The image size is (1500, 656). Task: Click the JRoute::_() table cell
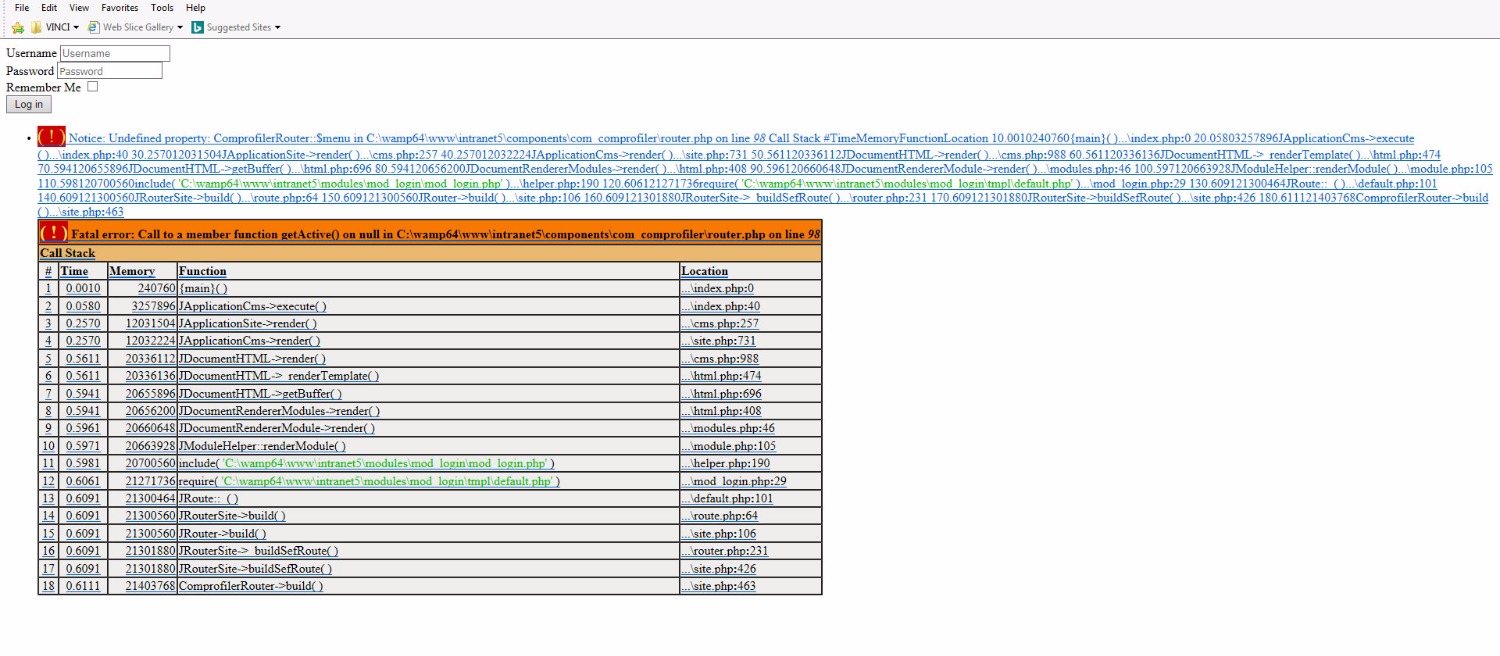[x=428, y=499]
